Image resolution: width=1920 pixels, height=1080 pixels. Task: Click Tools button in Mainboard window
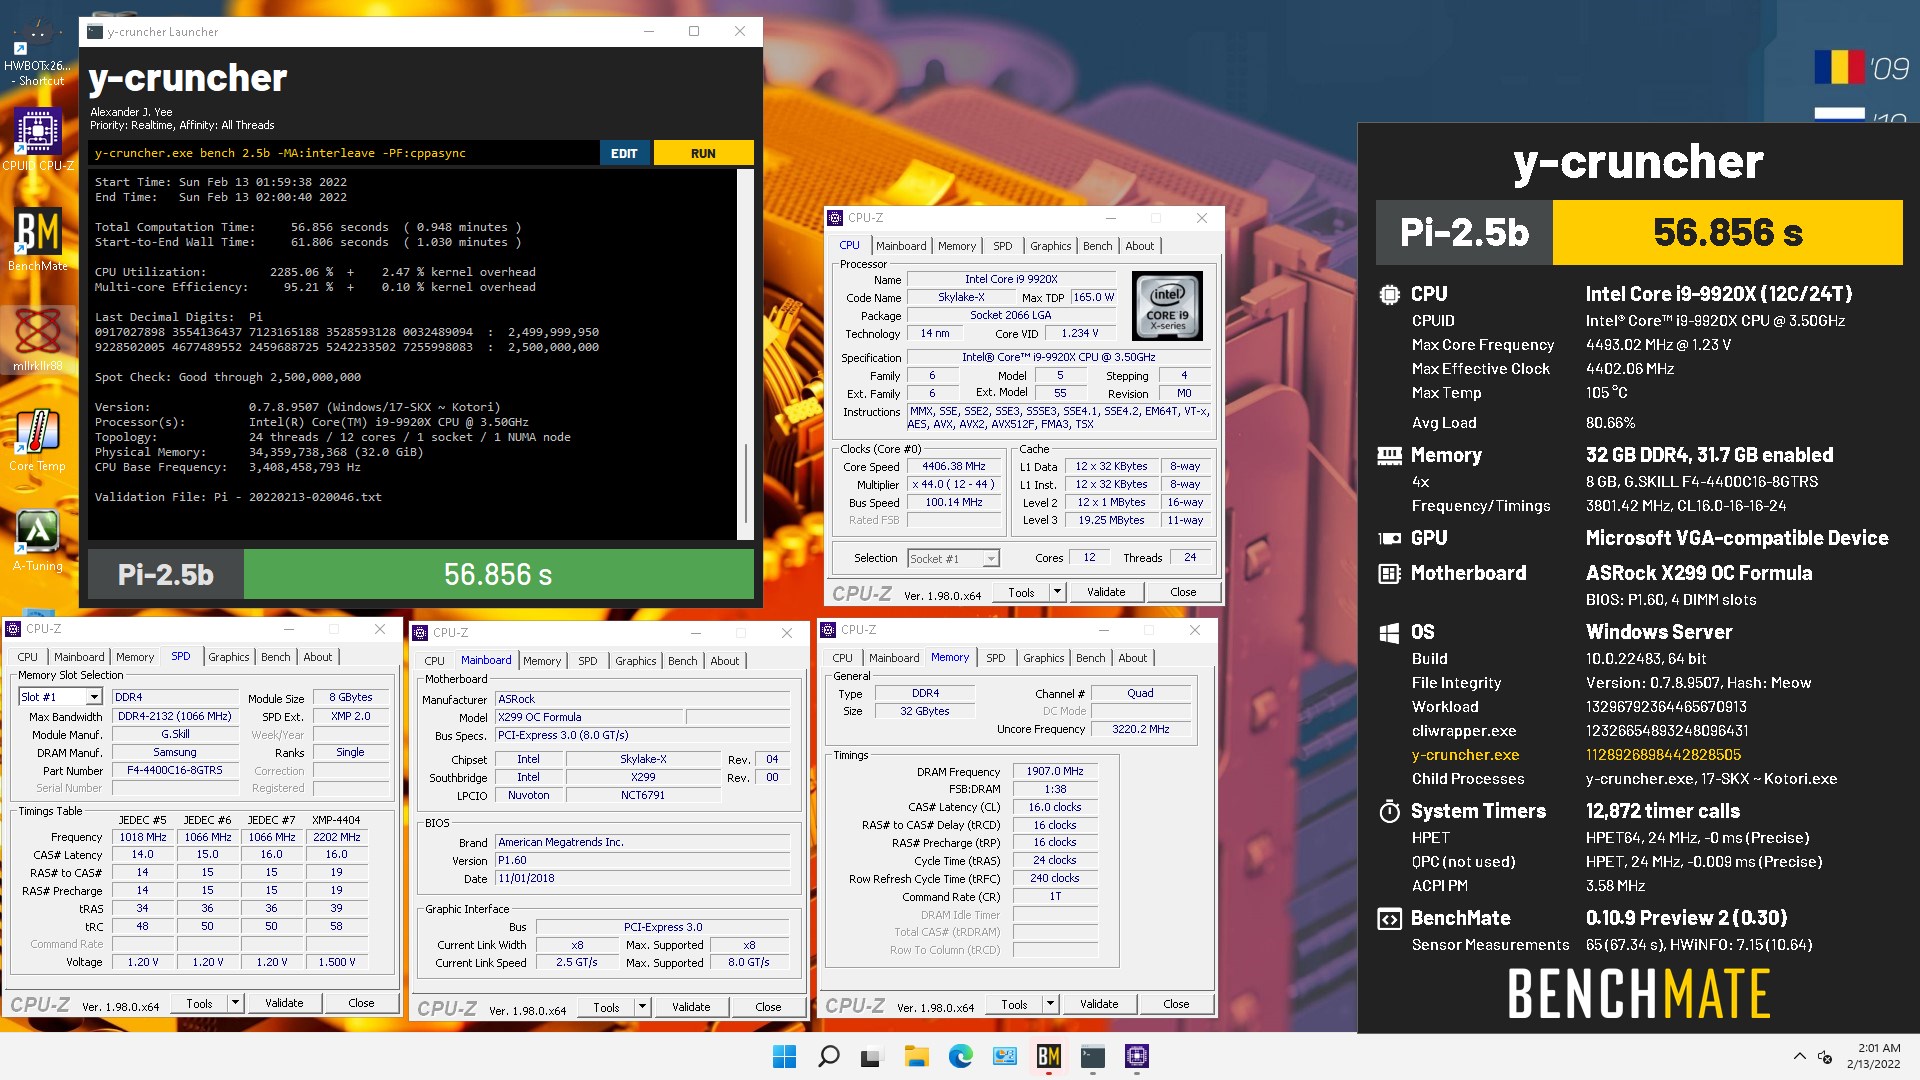[606, 1007]
